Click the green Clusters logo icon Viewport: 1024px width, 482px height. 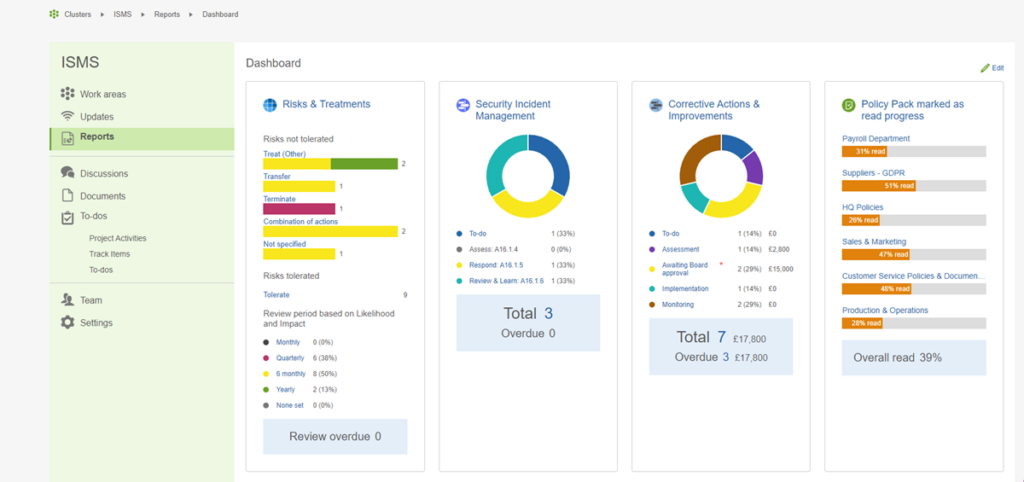pos(54,14)
